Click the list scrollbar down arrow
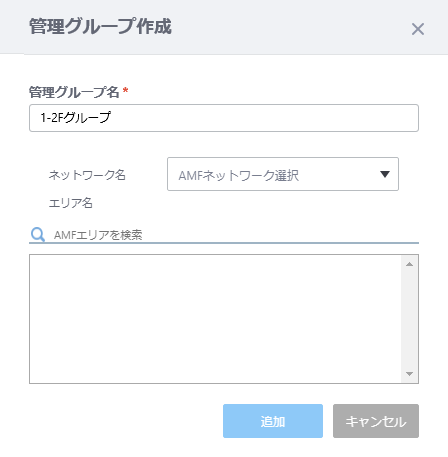Image resolution: width=448 pixels, height=457 pixels. click(410, 374)
